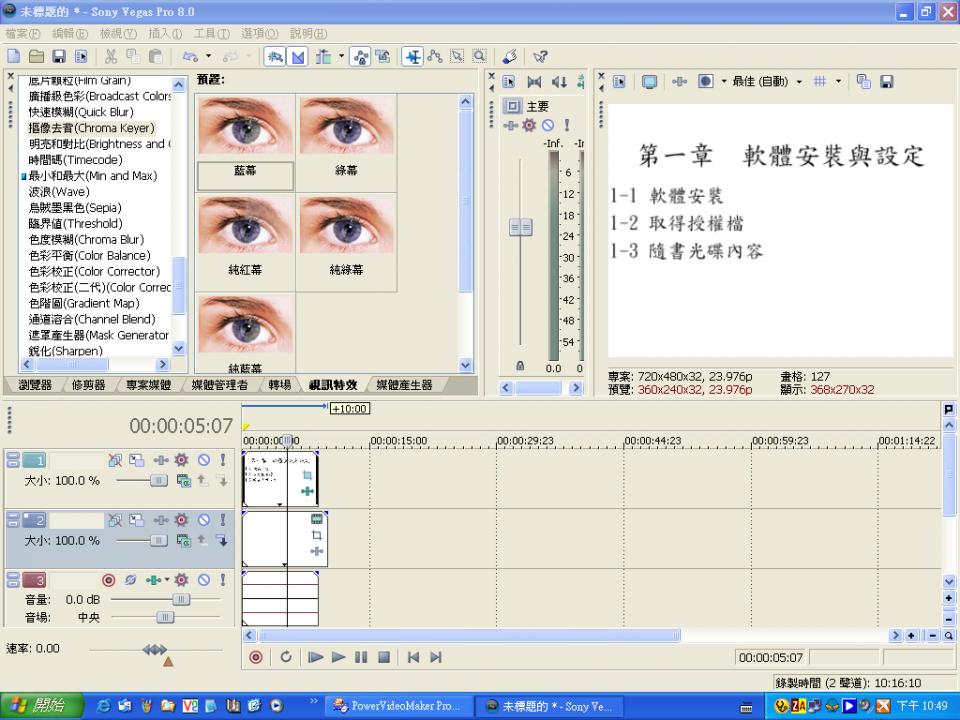Mute video track 1
The width and height of the screenshot is (960, 720).
coord(205,459)
